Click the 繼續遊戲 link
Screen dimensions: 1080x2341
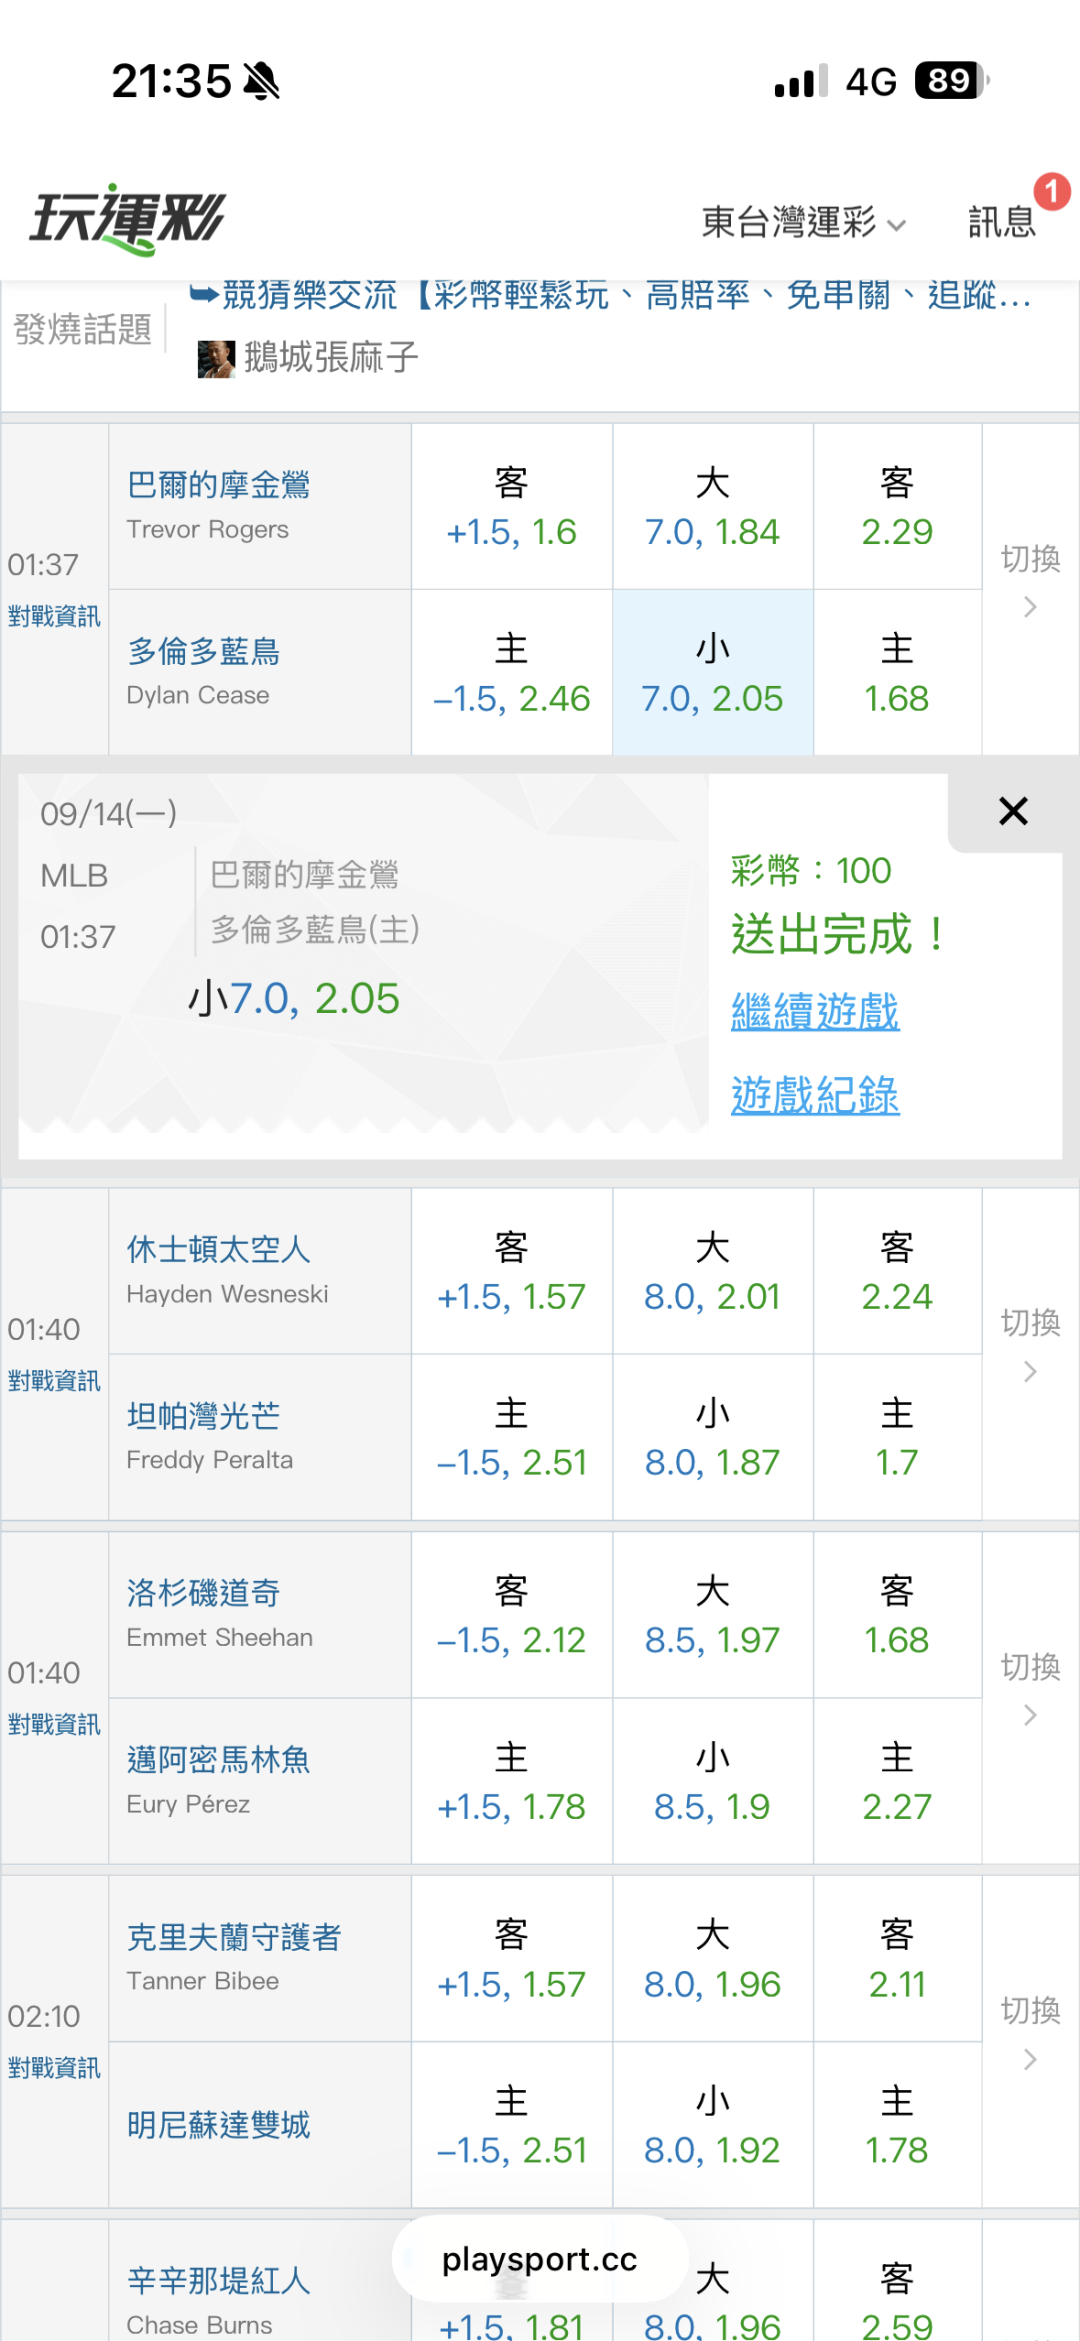pyautogui.click(x=815, y=1012)
